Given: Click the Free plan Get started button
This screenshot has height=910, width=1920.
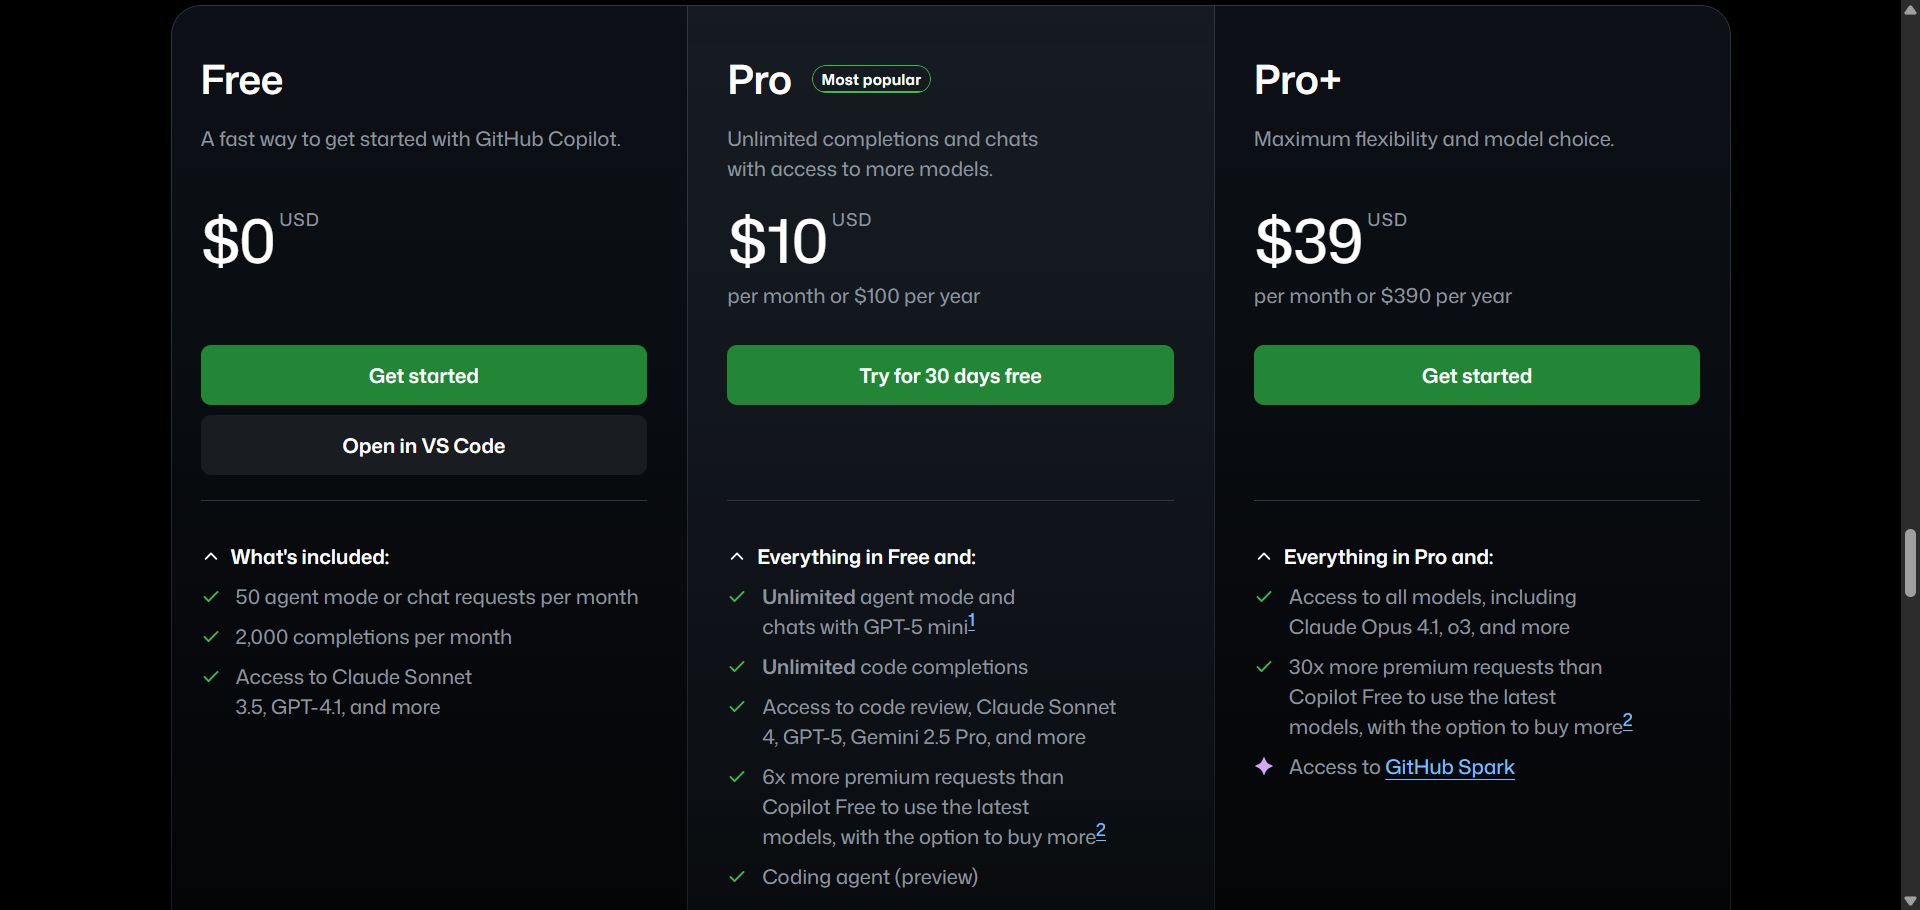Looking at the screenshot, I should [x=423, y=375].
